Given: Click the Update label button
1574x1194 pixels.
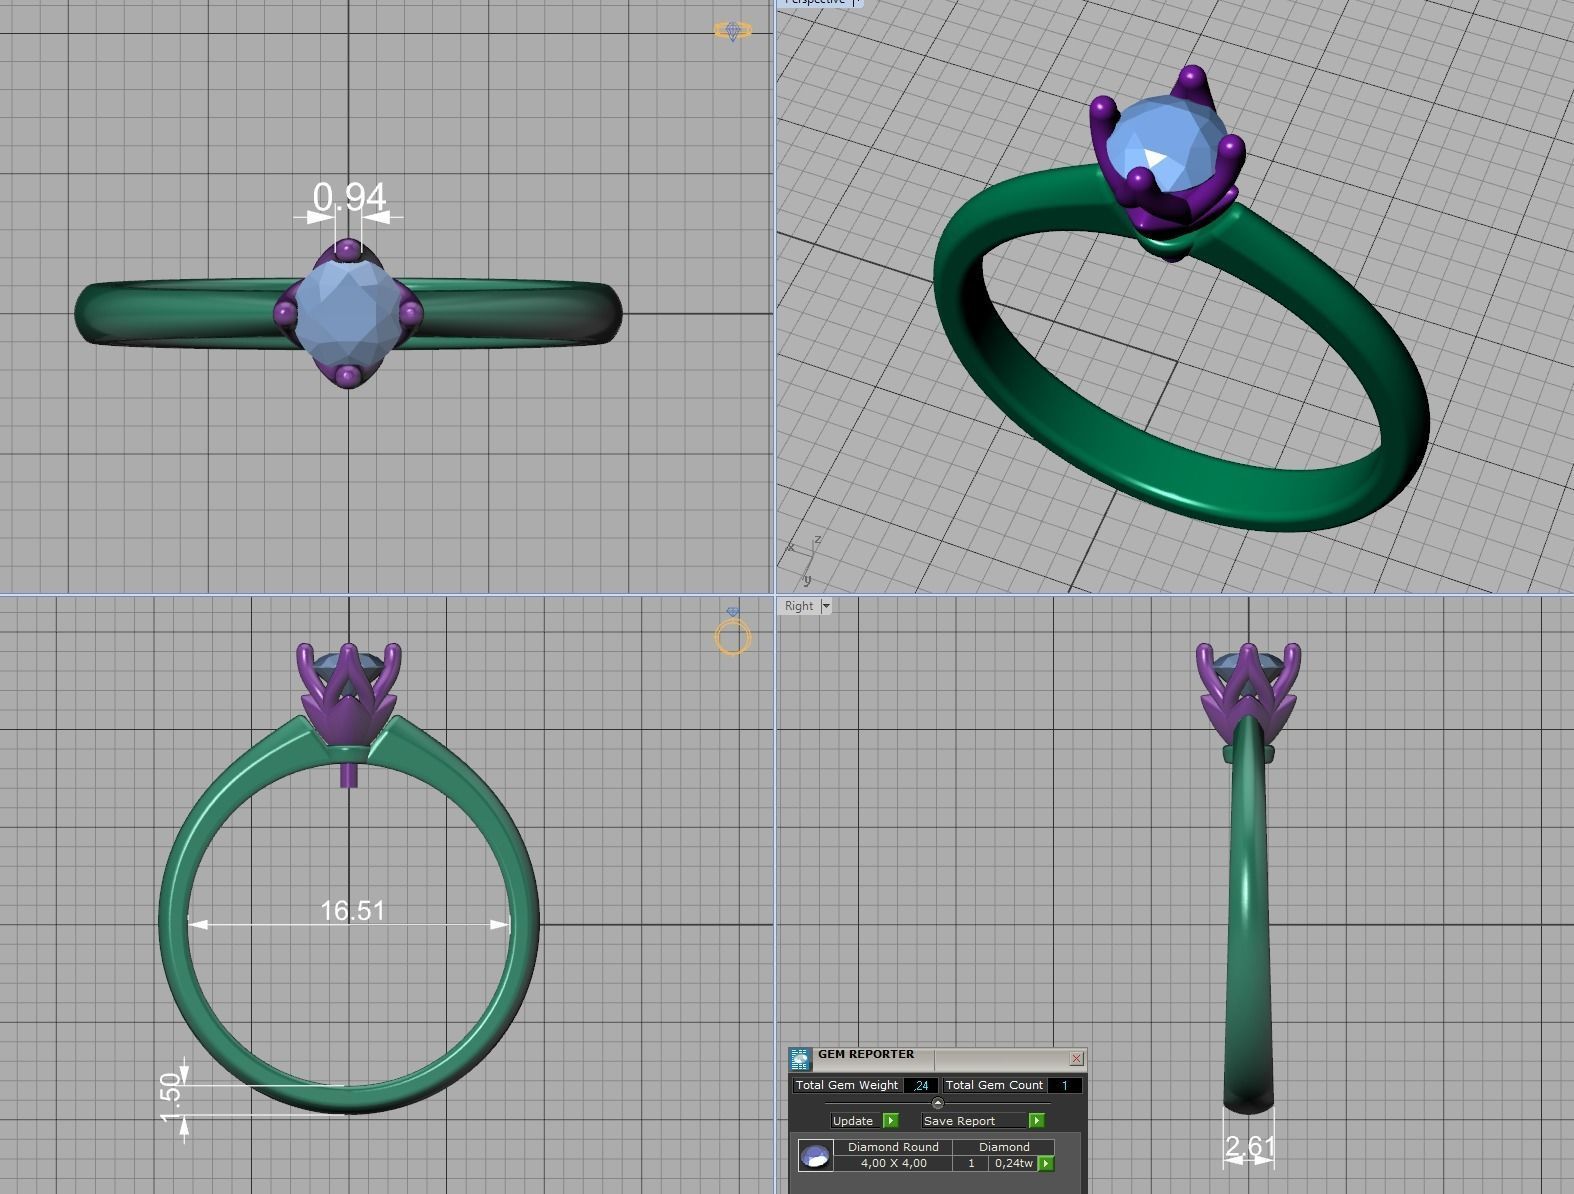Looking at the screenshot, I should pyautogui.click(x=853, y=1121).
